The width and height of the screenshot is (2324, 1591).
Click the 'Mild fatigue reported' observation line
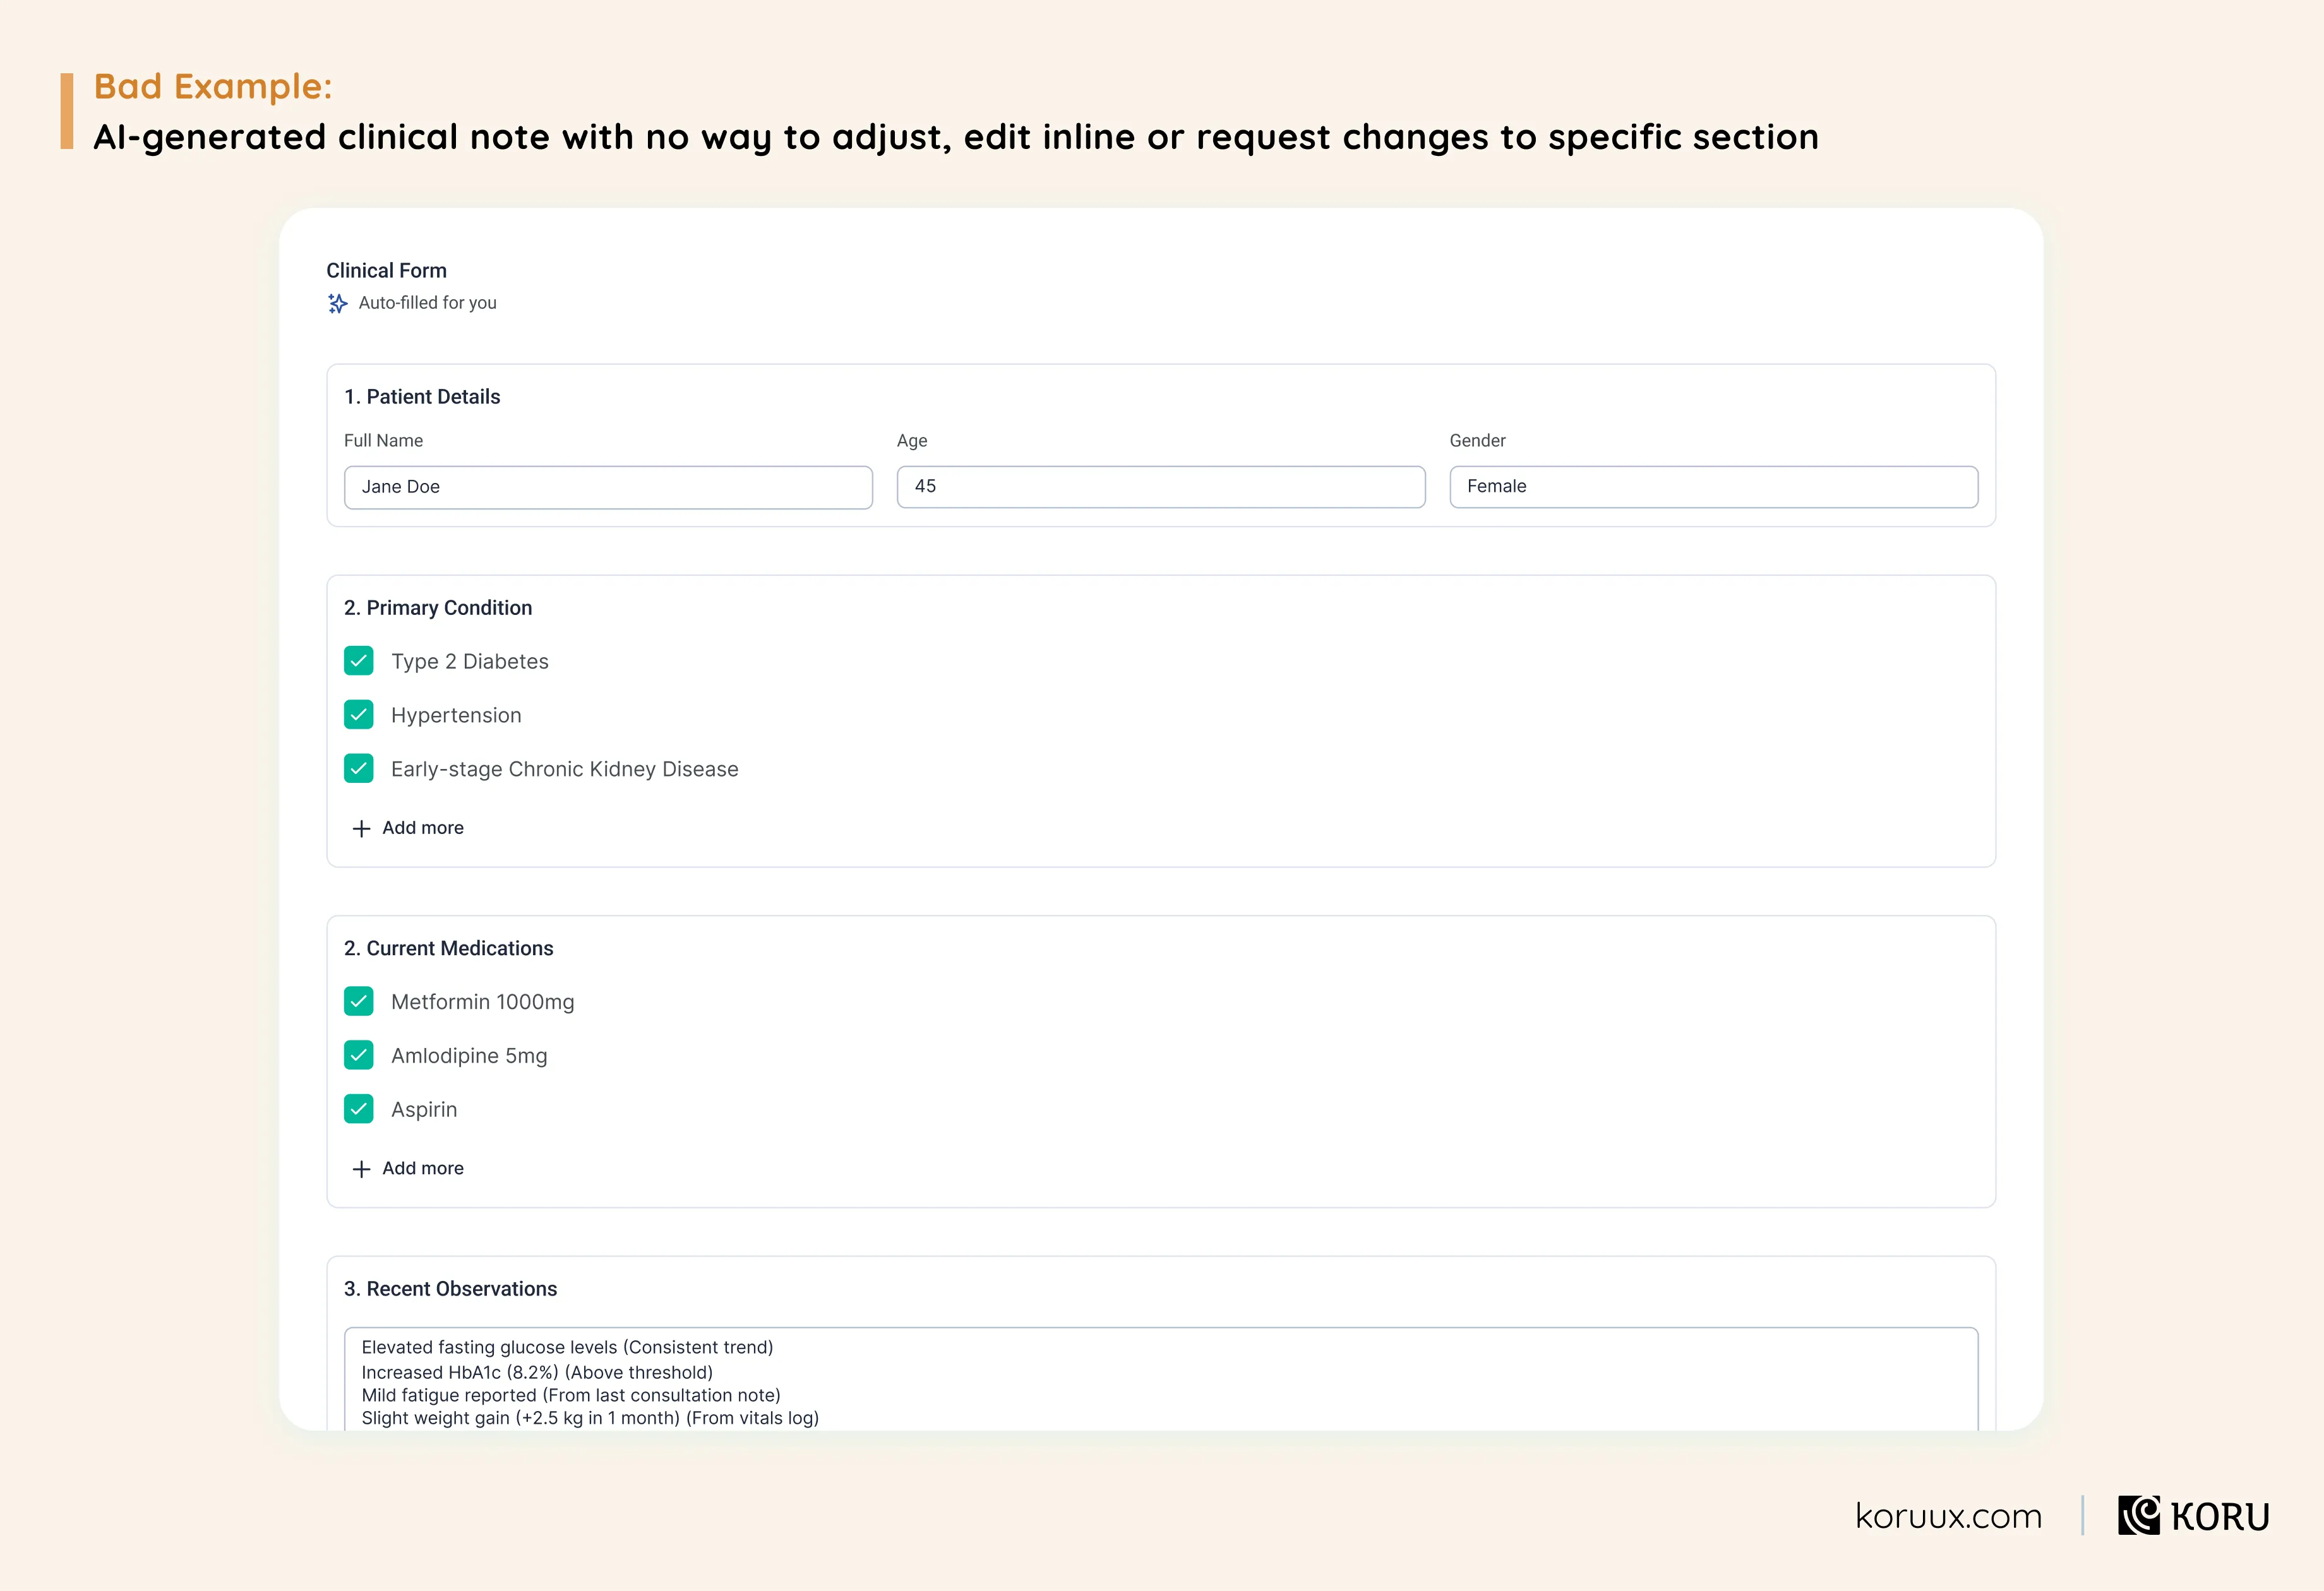tap(571, 1395)
